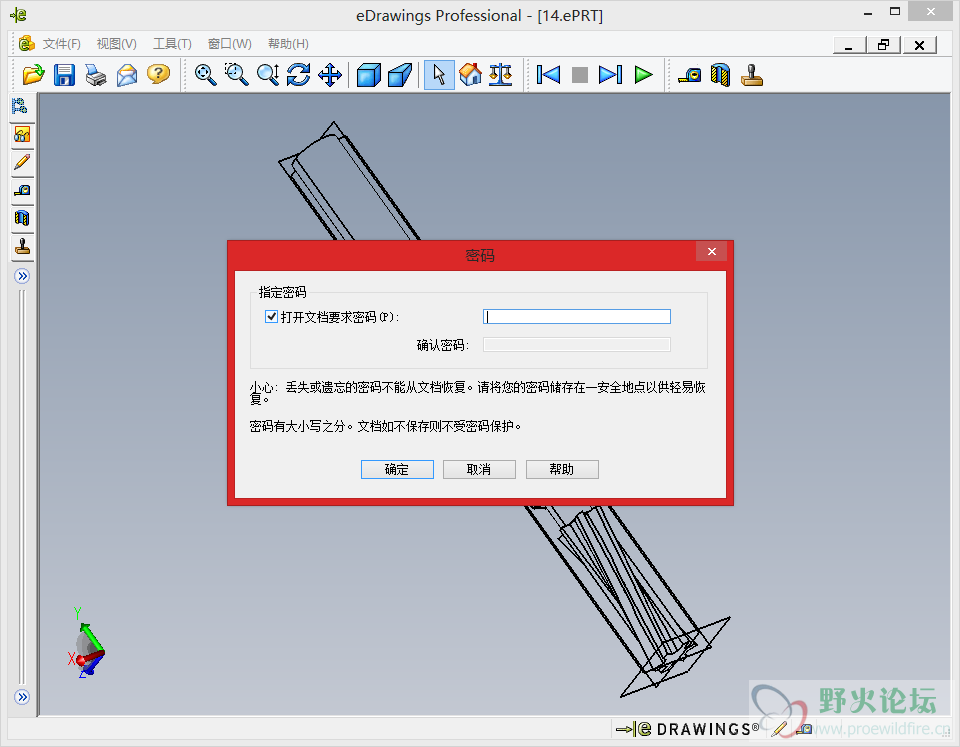Open the 窗口(W) menu
This screenshot has width=960, height=747.
pyautogui.click(x=230, y=44)
